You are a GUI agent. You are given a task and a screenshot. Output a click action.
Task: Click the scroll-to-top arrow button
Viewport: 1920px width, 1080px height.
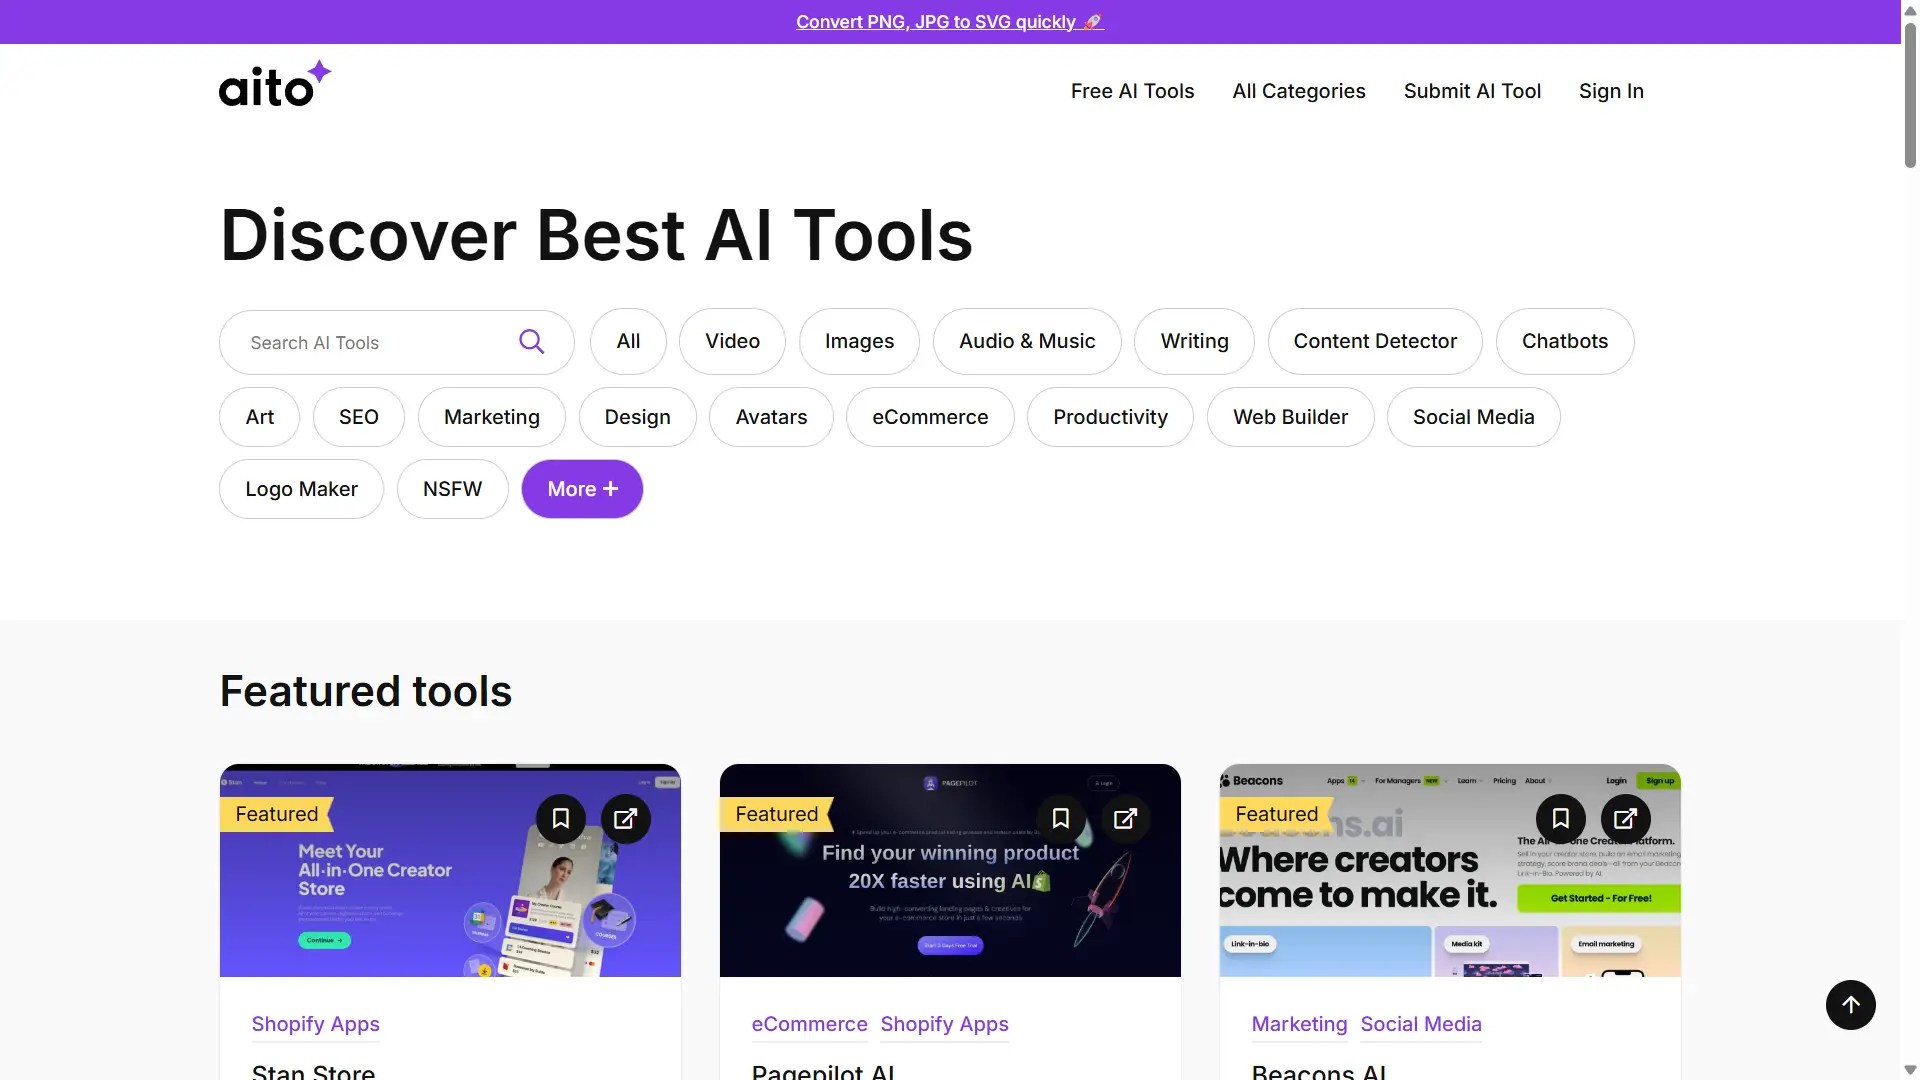click(1850, 1004)
